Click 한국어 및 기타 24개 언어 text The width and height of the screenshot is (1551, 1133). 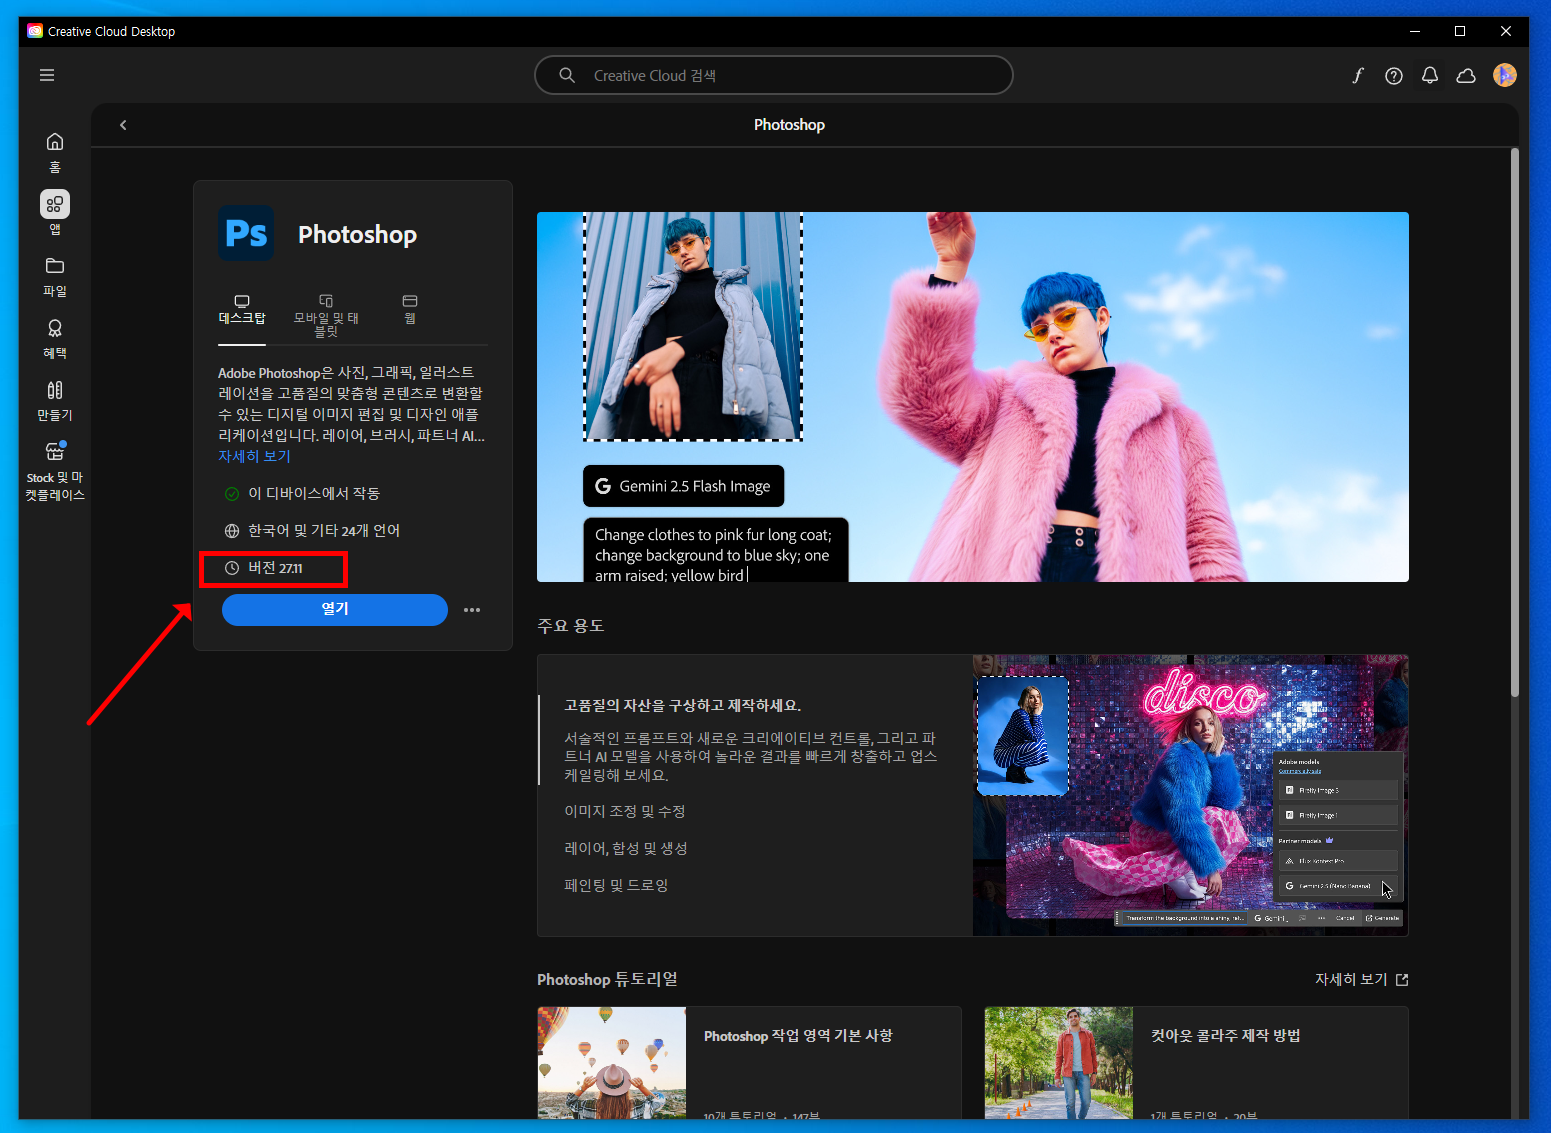pos(324,531)
